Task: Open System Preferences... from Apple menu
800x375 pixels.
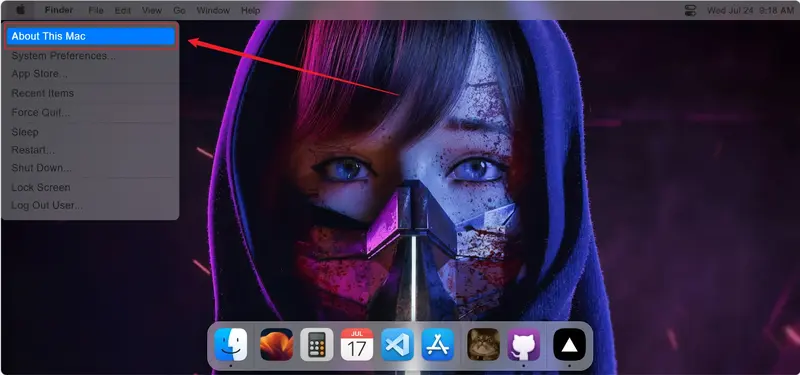Action: [x=90, y=56]
